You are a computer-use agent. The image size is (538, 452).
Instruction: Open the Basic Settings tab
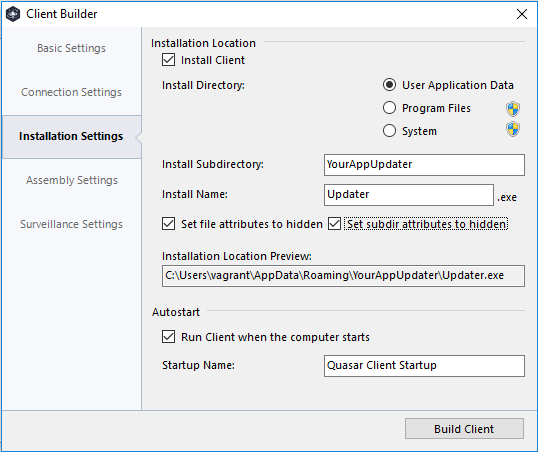click(x=71, y=48)
